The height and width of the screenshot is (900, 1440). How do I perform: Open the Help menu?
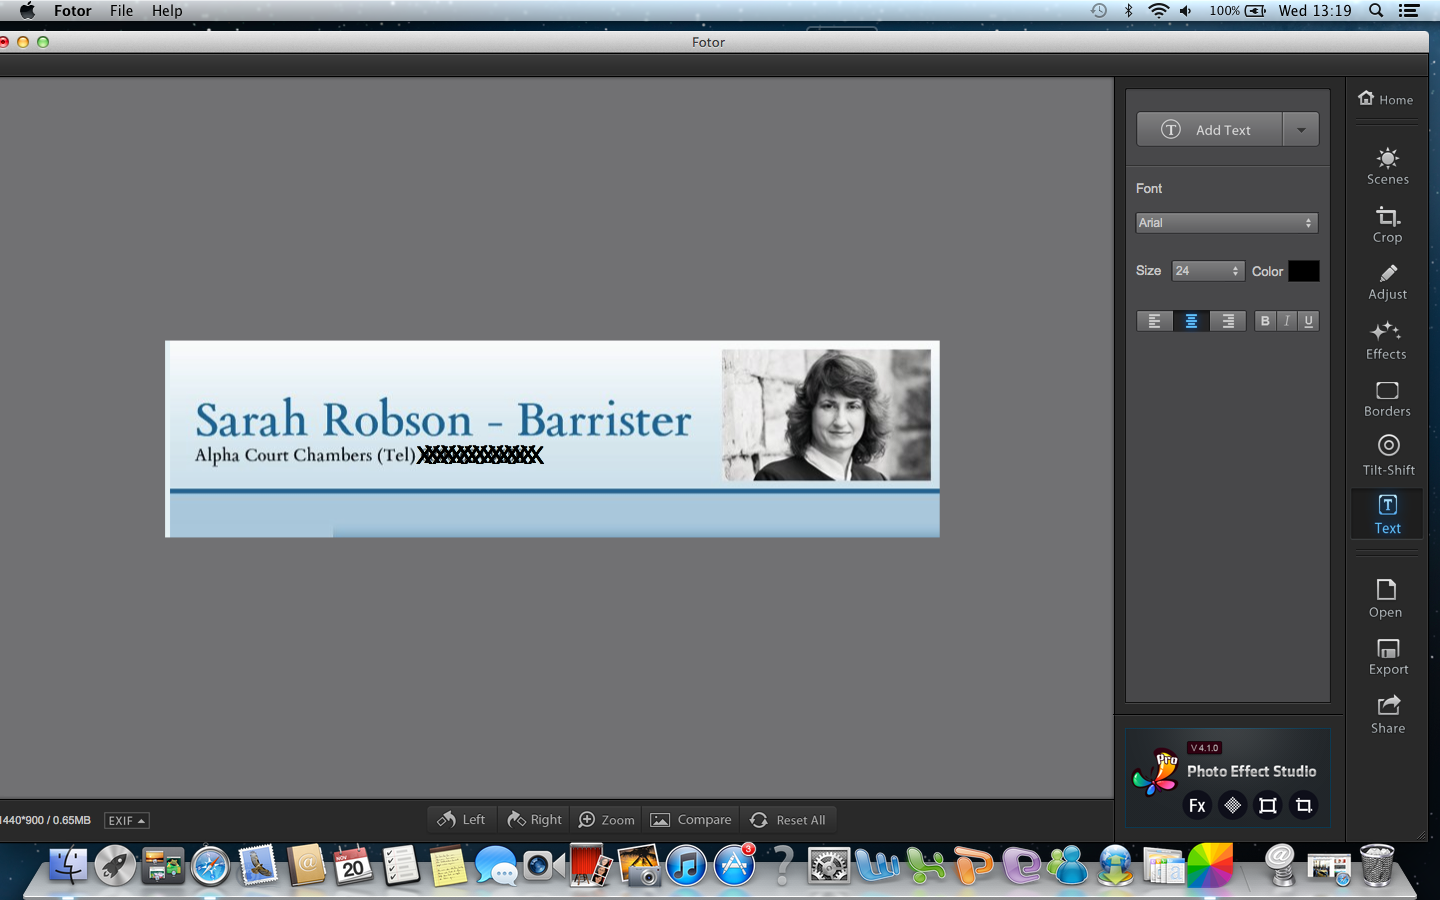click(x=167, y=11)
